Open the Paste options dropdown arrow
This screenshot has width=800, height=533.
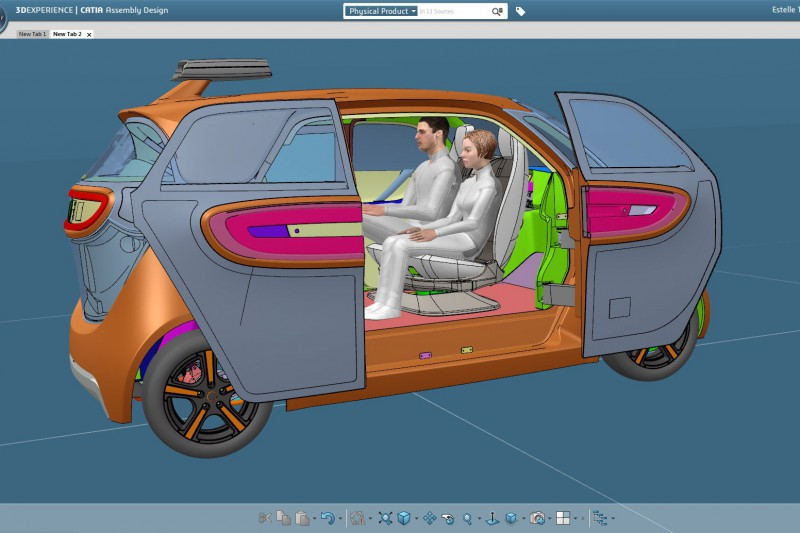coord(315,519)
